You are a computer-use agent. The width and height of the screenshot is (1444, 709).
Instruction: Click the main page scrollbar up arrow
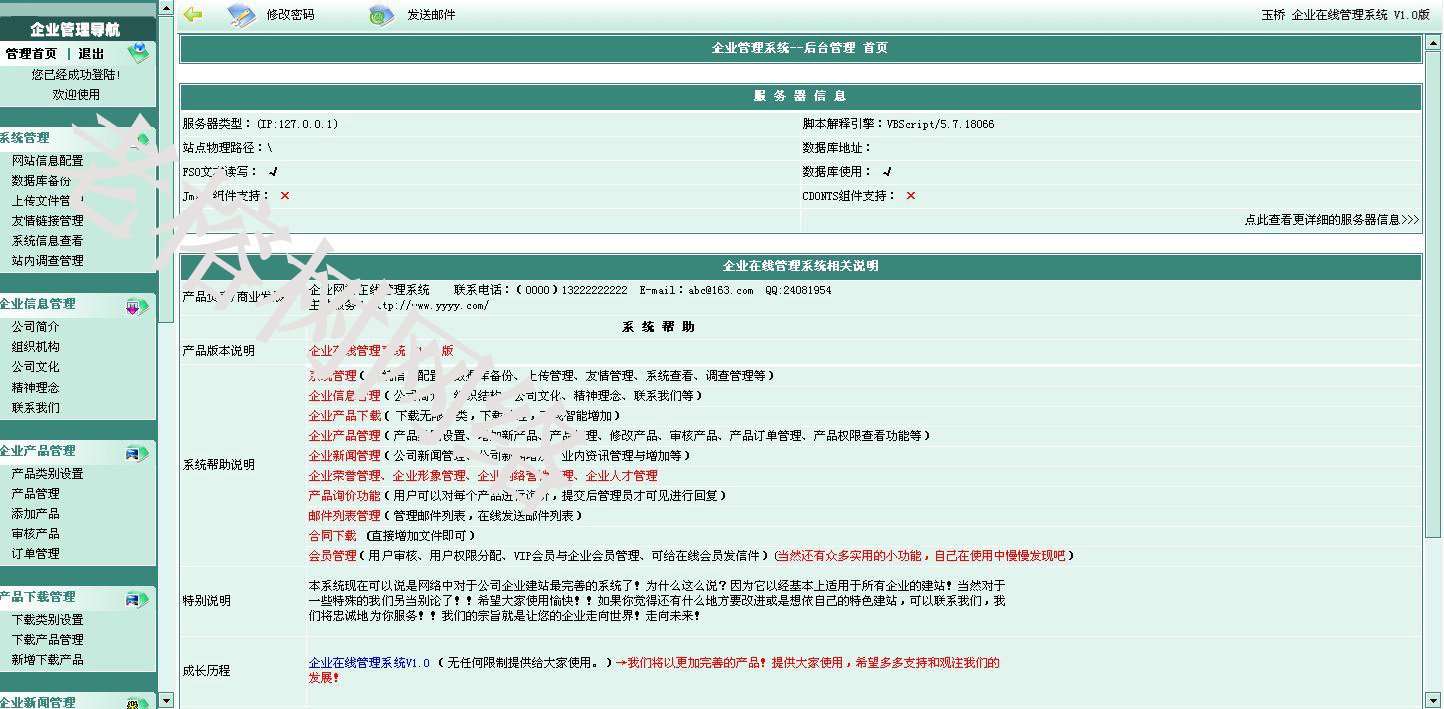[x=1434, y=41]
